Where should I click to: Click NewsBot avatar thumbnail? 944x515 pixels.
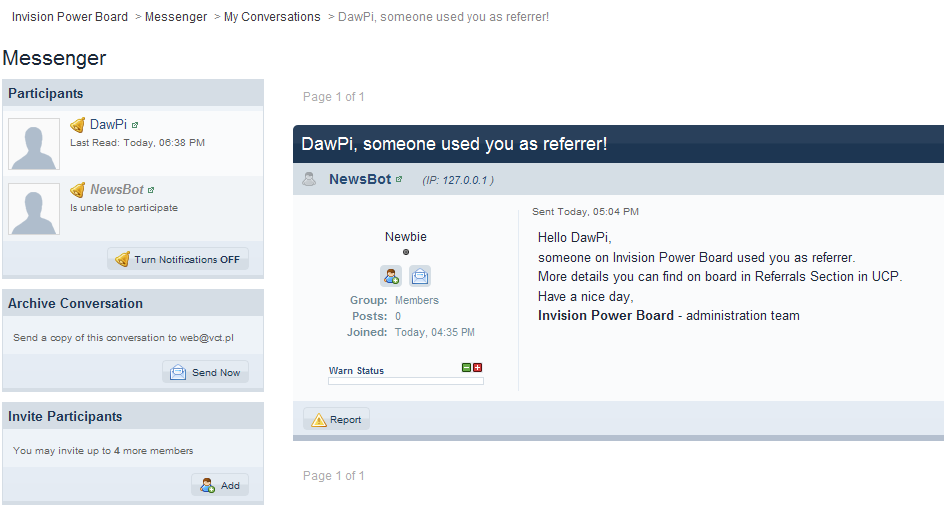pos(34,208)
